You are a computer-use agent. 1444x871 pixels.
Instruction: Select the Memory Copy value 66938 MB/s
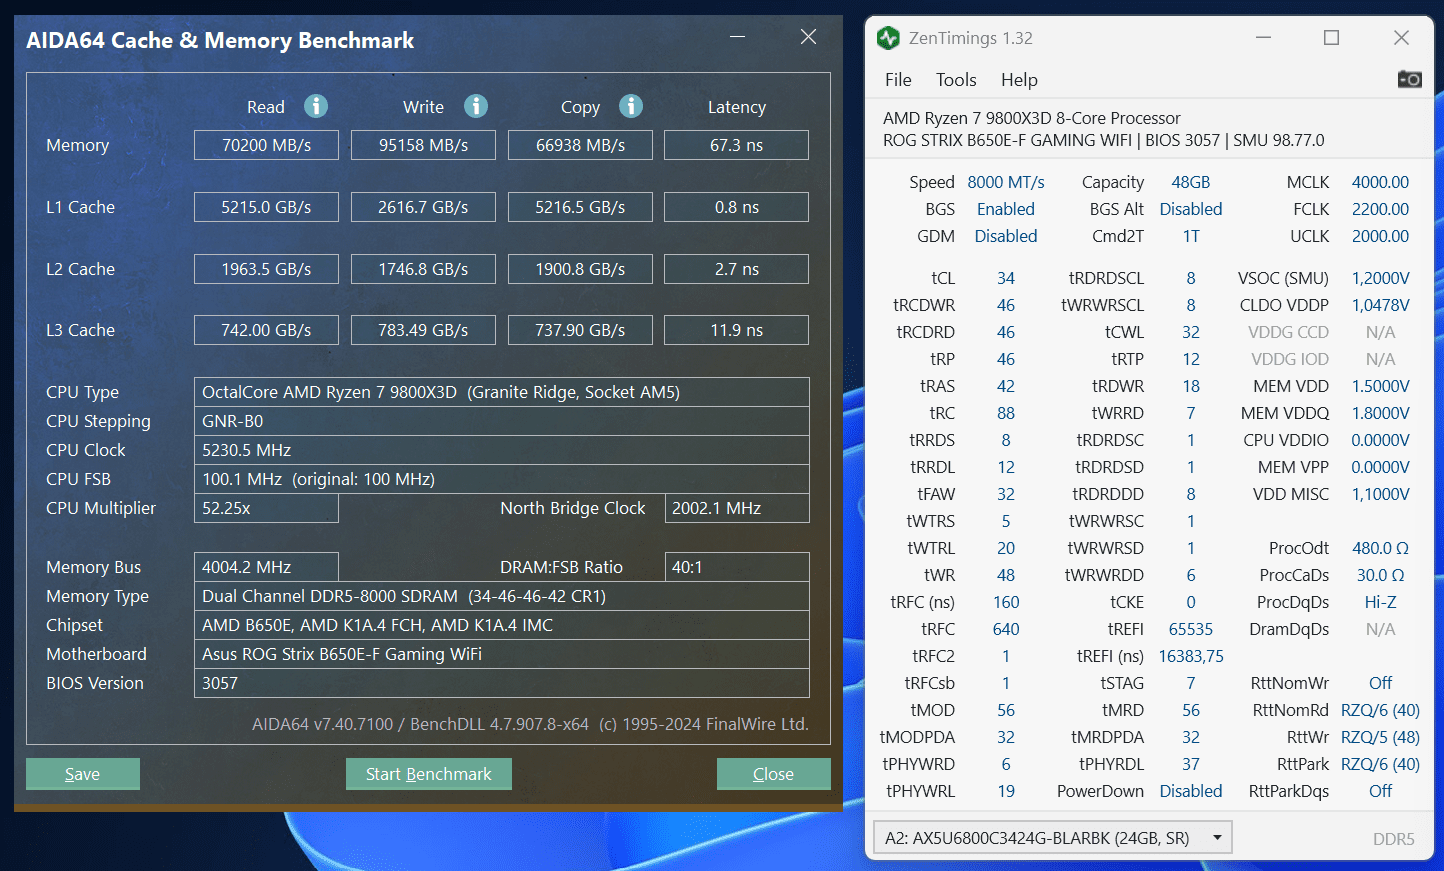coord(580,145)
